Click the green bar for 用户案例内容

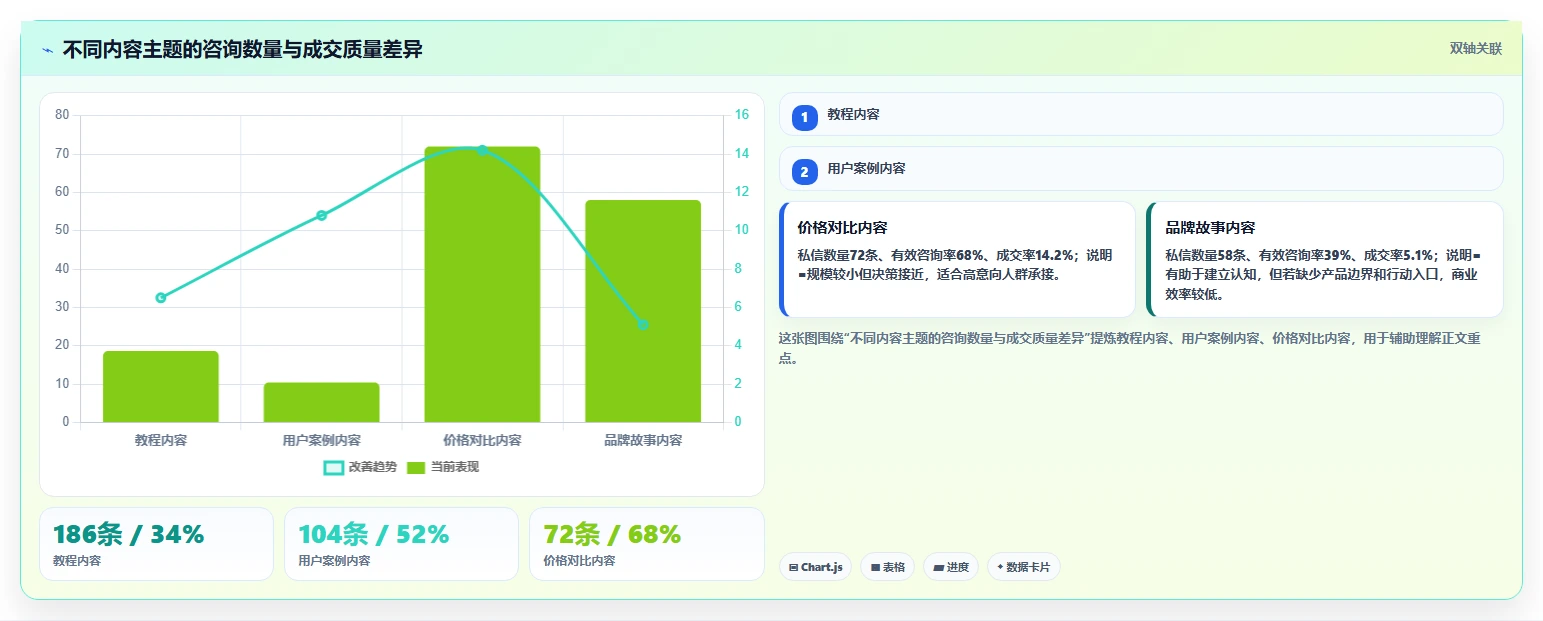pos(321,402)
